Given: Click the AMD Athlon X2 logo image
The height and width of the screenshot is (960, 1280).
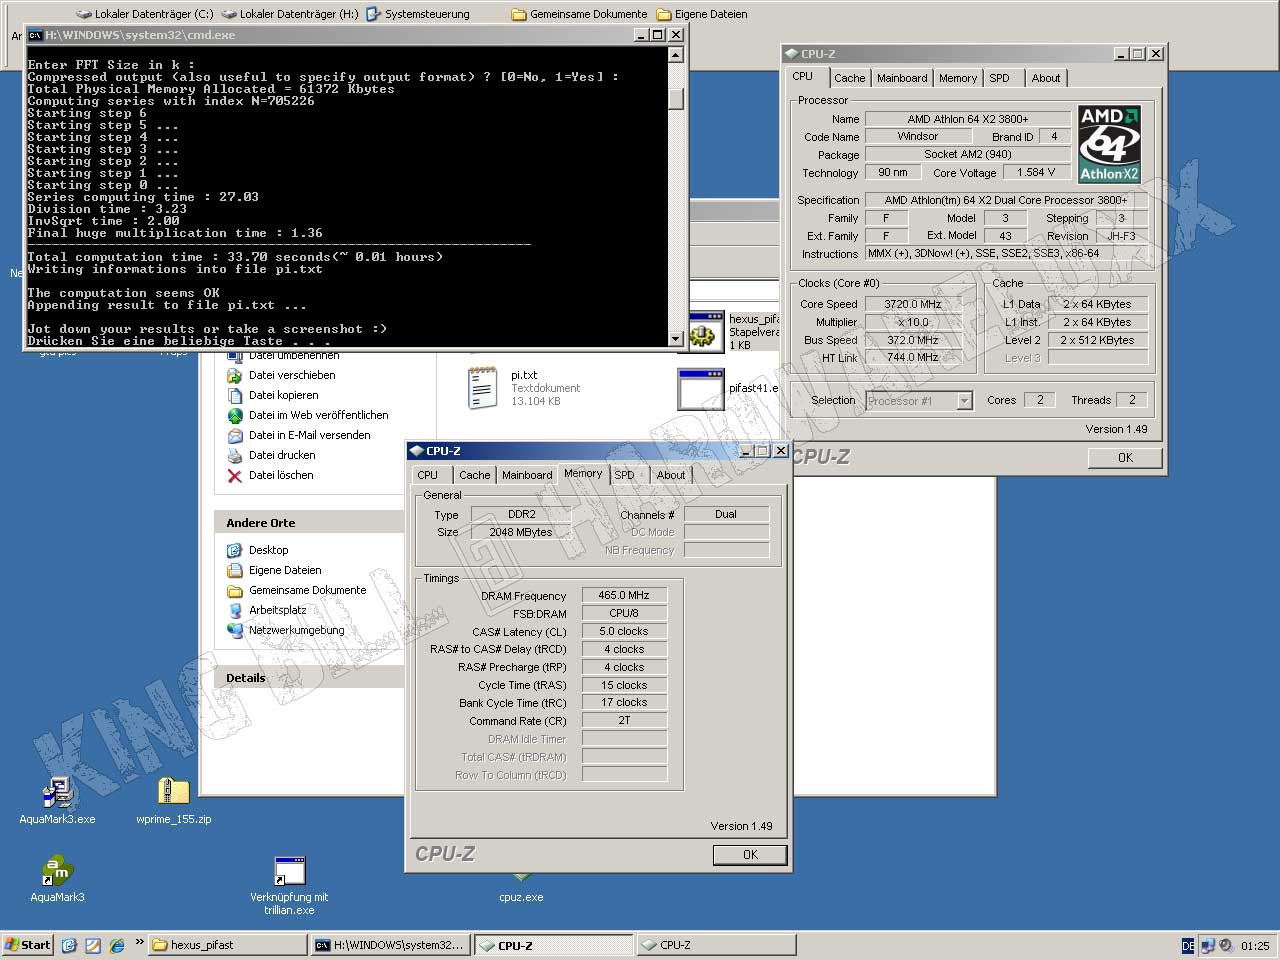Looking at the screenshot, I should pos(1109,144).
